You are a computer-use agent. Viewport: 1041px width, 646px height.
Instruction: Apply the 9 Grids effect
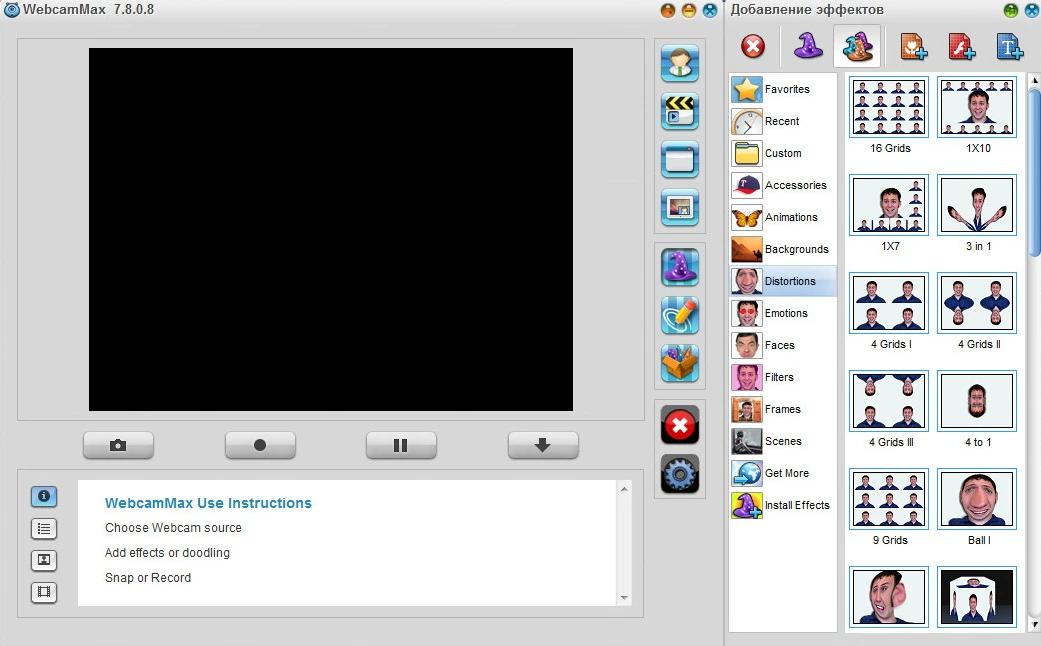tap(889, 499)
